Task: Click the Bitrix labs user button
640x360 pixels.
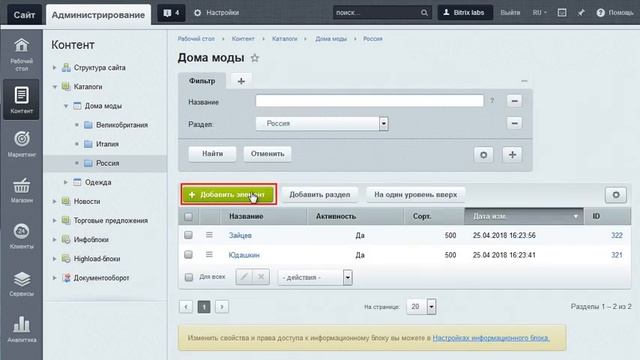Action: [x=465, y=13]
